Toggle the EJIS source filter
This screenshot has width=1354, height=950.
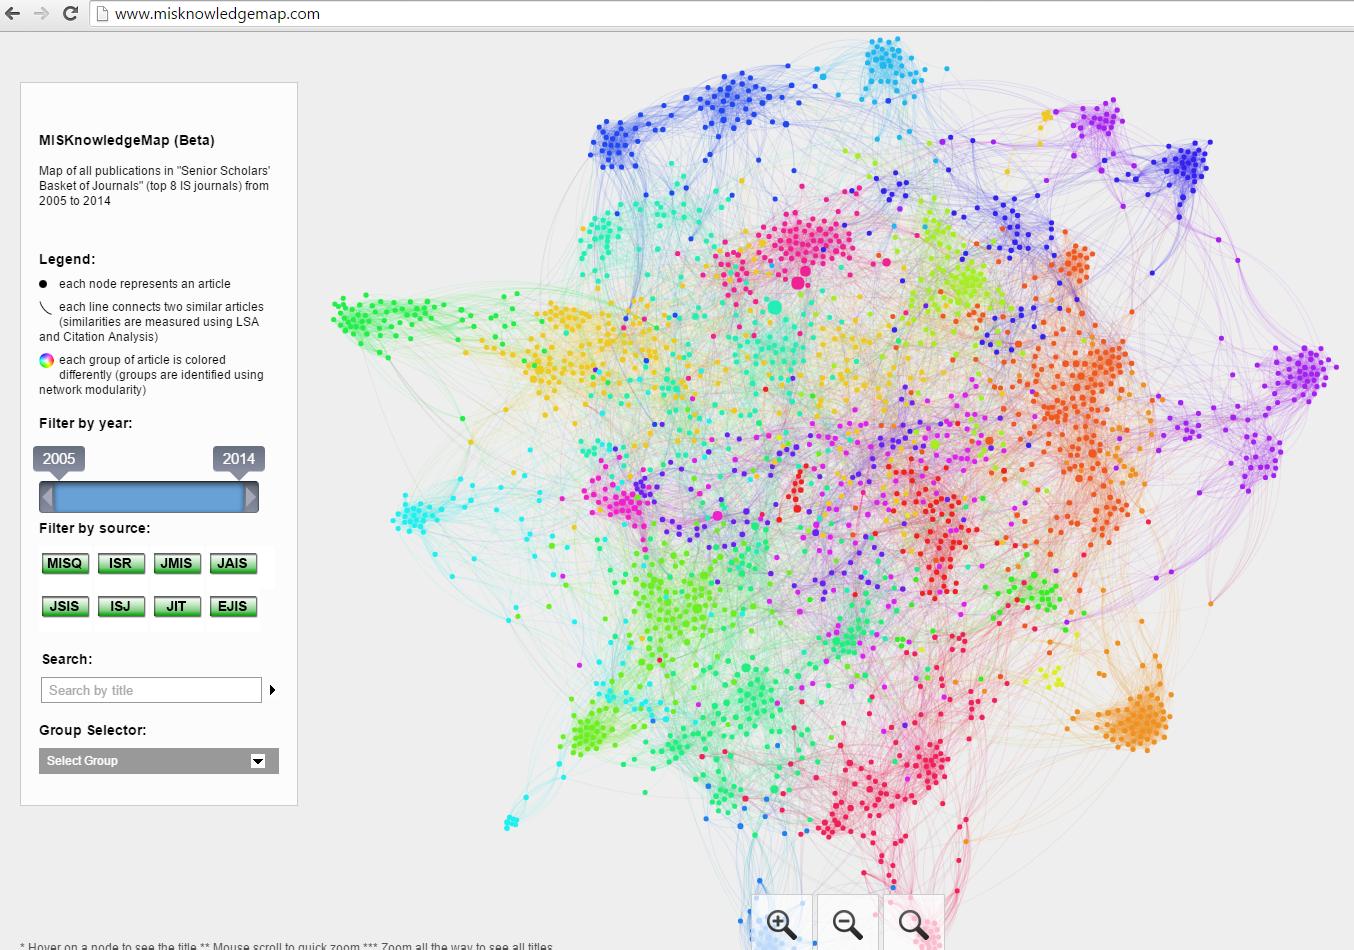point(233,607)
